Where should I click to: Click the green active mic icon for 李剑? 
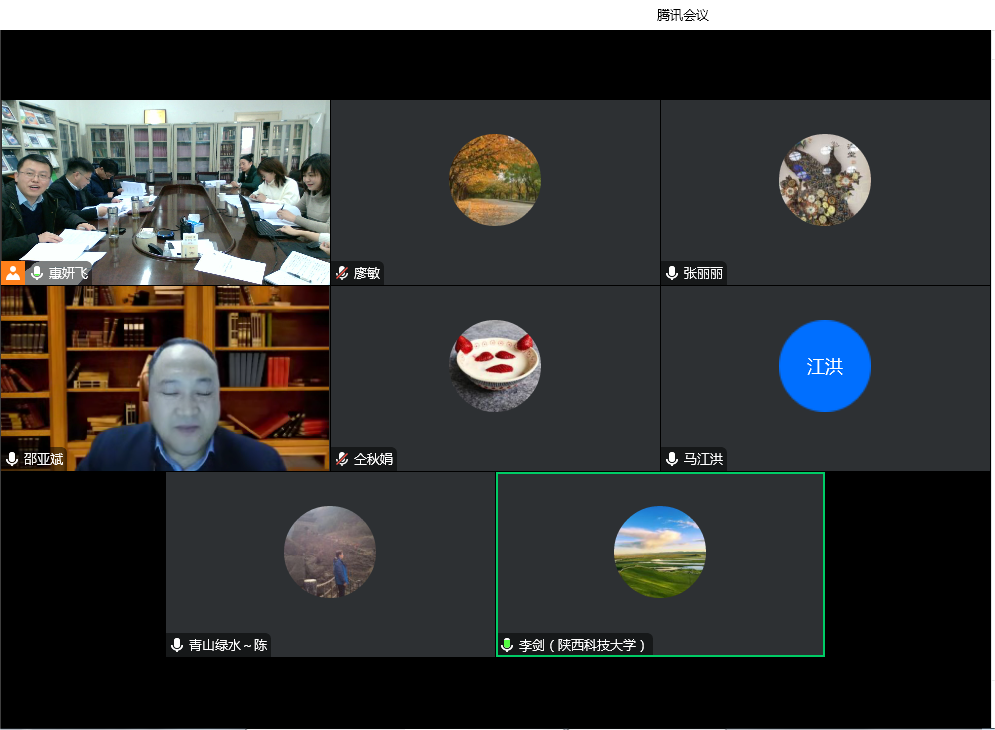[507, 645]
